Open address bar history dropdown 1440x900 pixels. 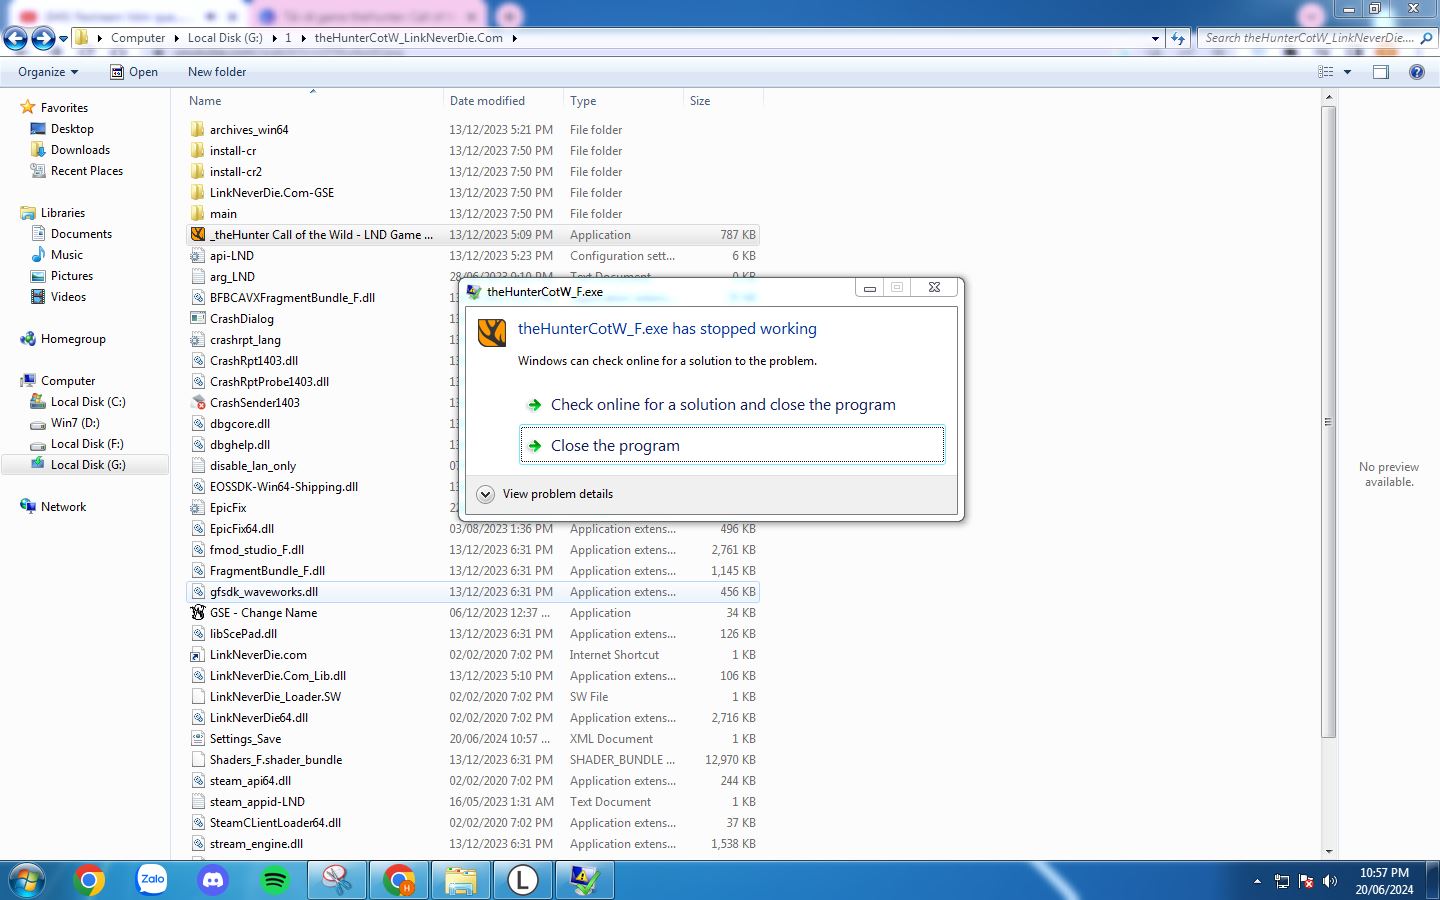tap(1155, 38)
